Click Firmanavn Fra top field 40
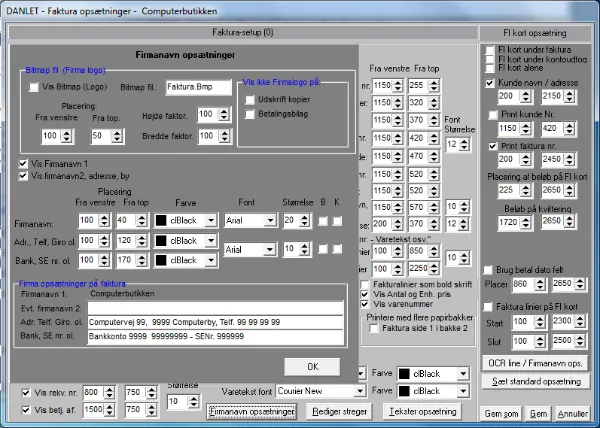Viewport: 600px width, 428px height. 126,221
